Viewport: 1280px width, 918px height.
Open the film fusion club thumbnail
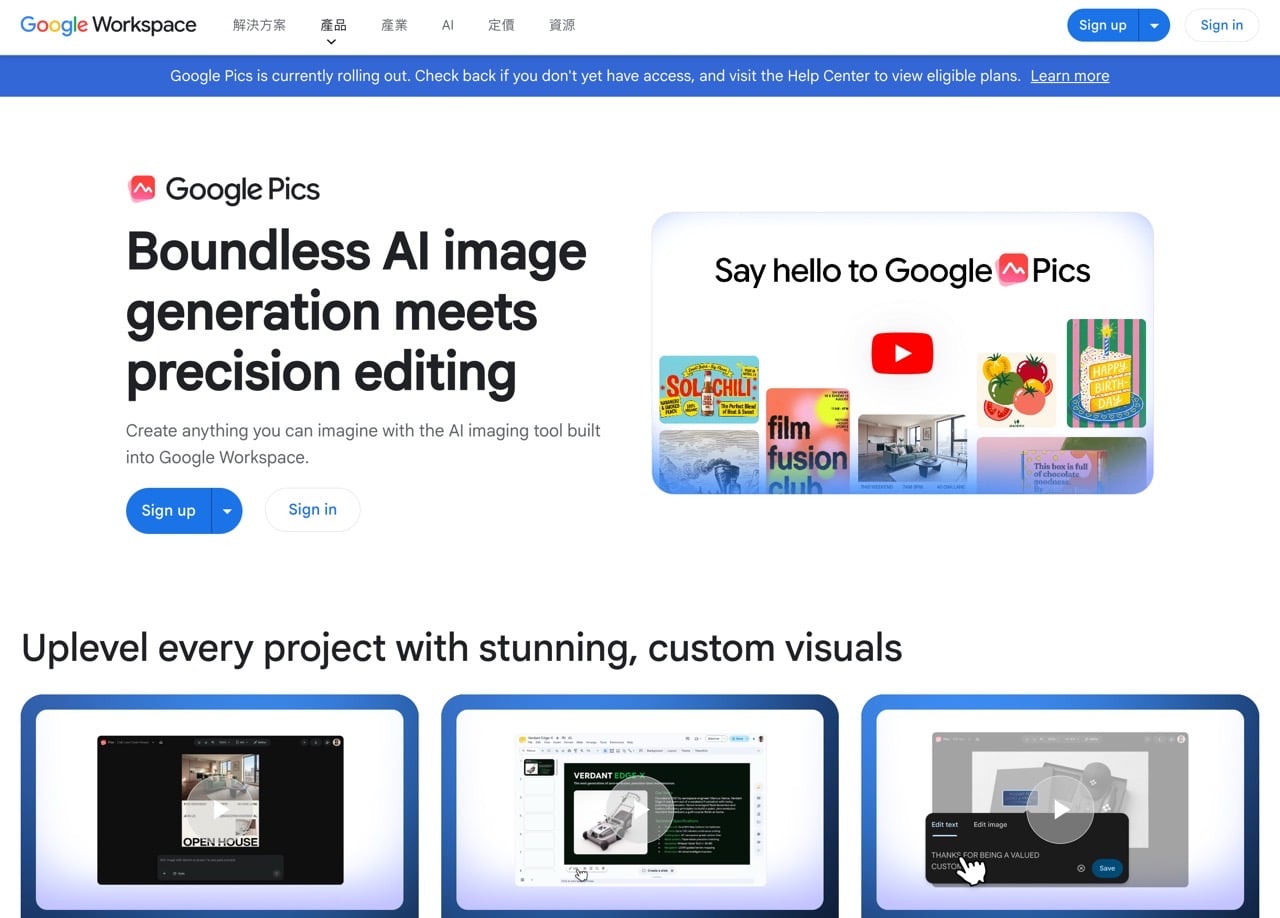[808, 441]
